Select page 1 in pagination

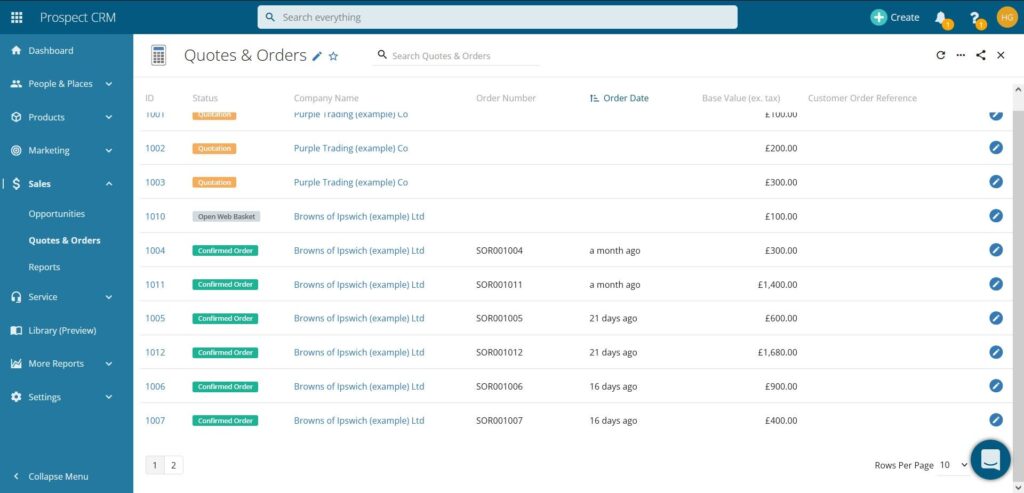(155, 465)
